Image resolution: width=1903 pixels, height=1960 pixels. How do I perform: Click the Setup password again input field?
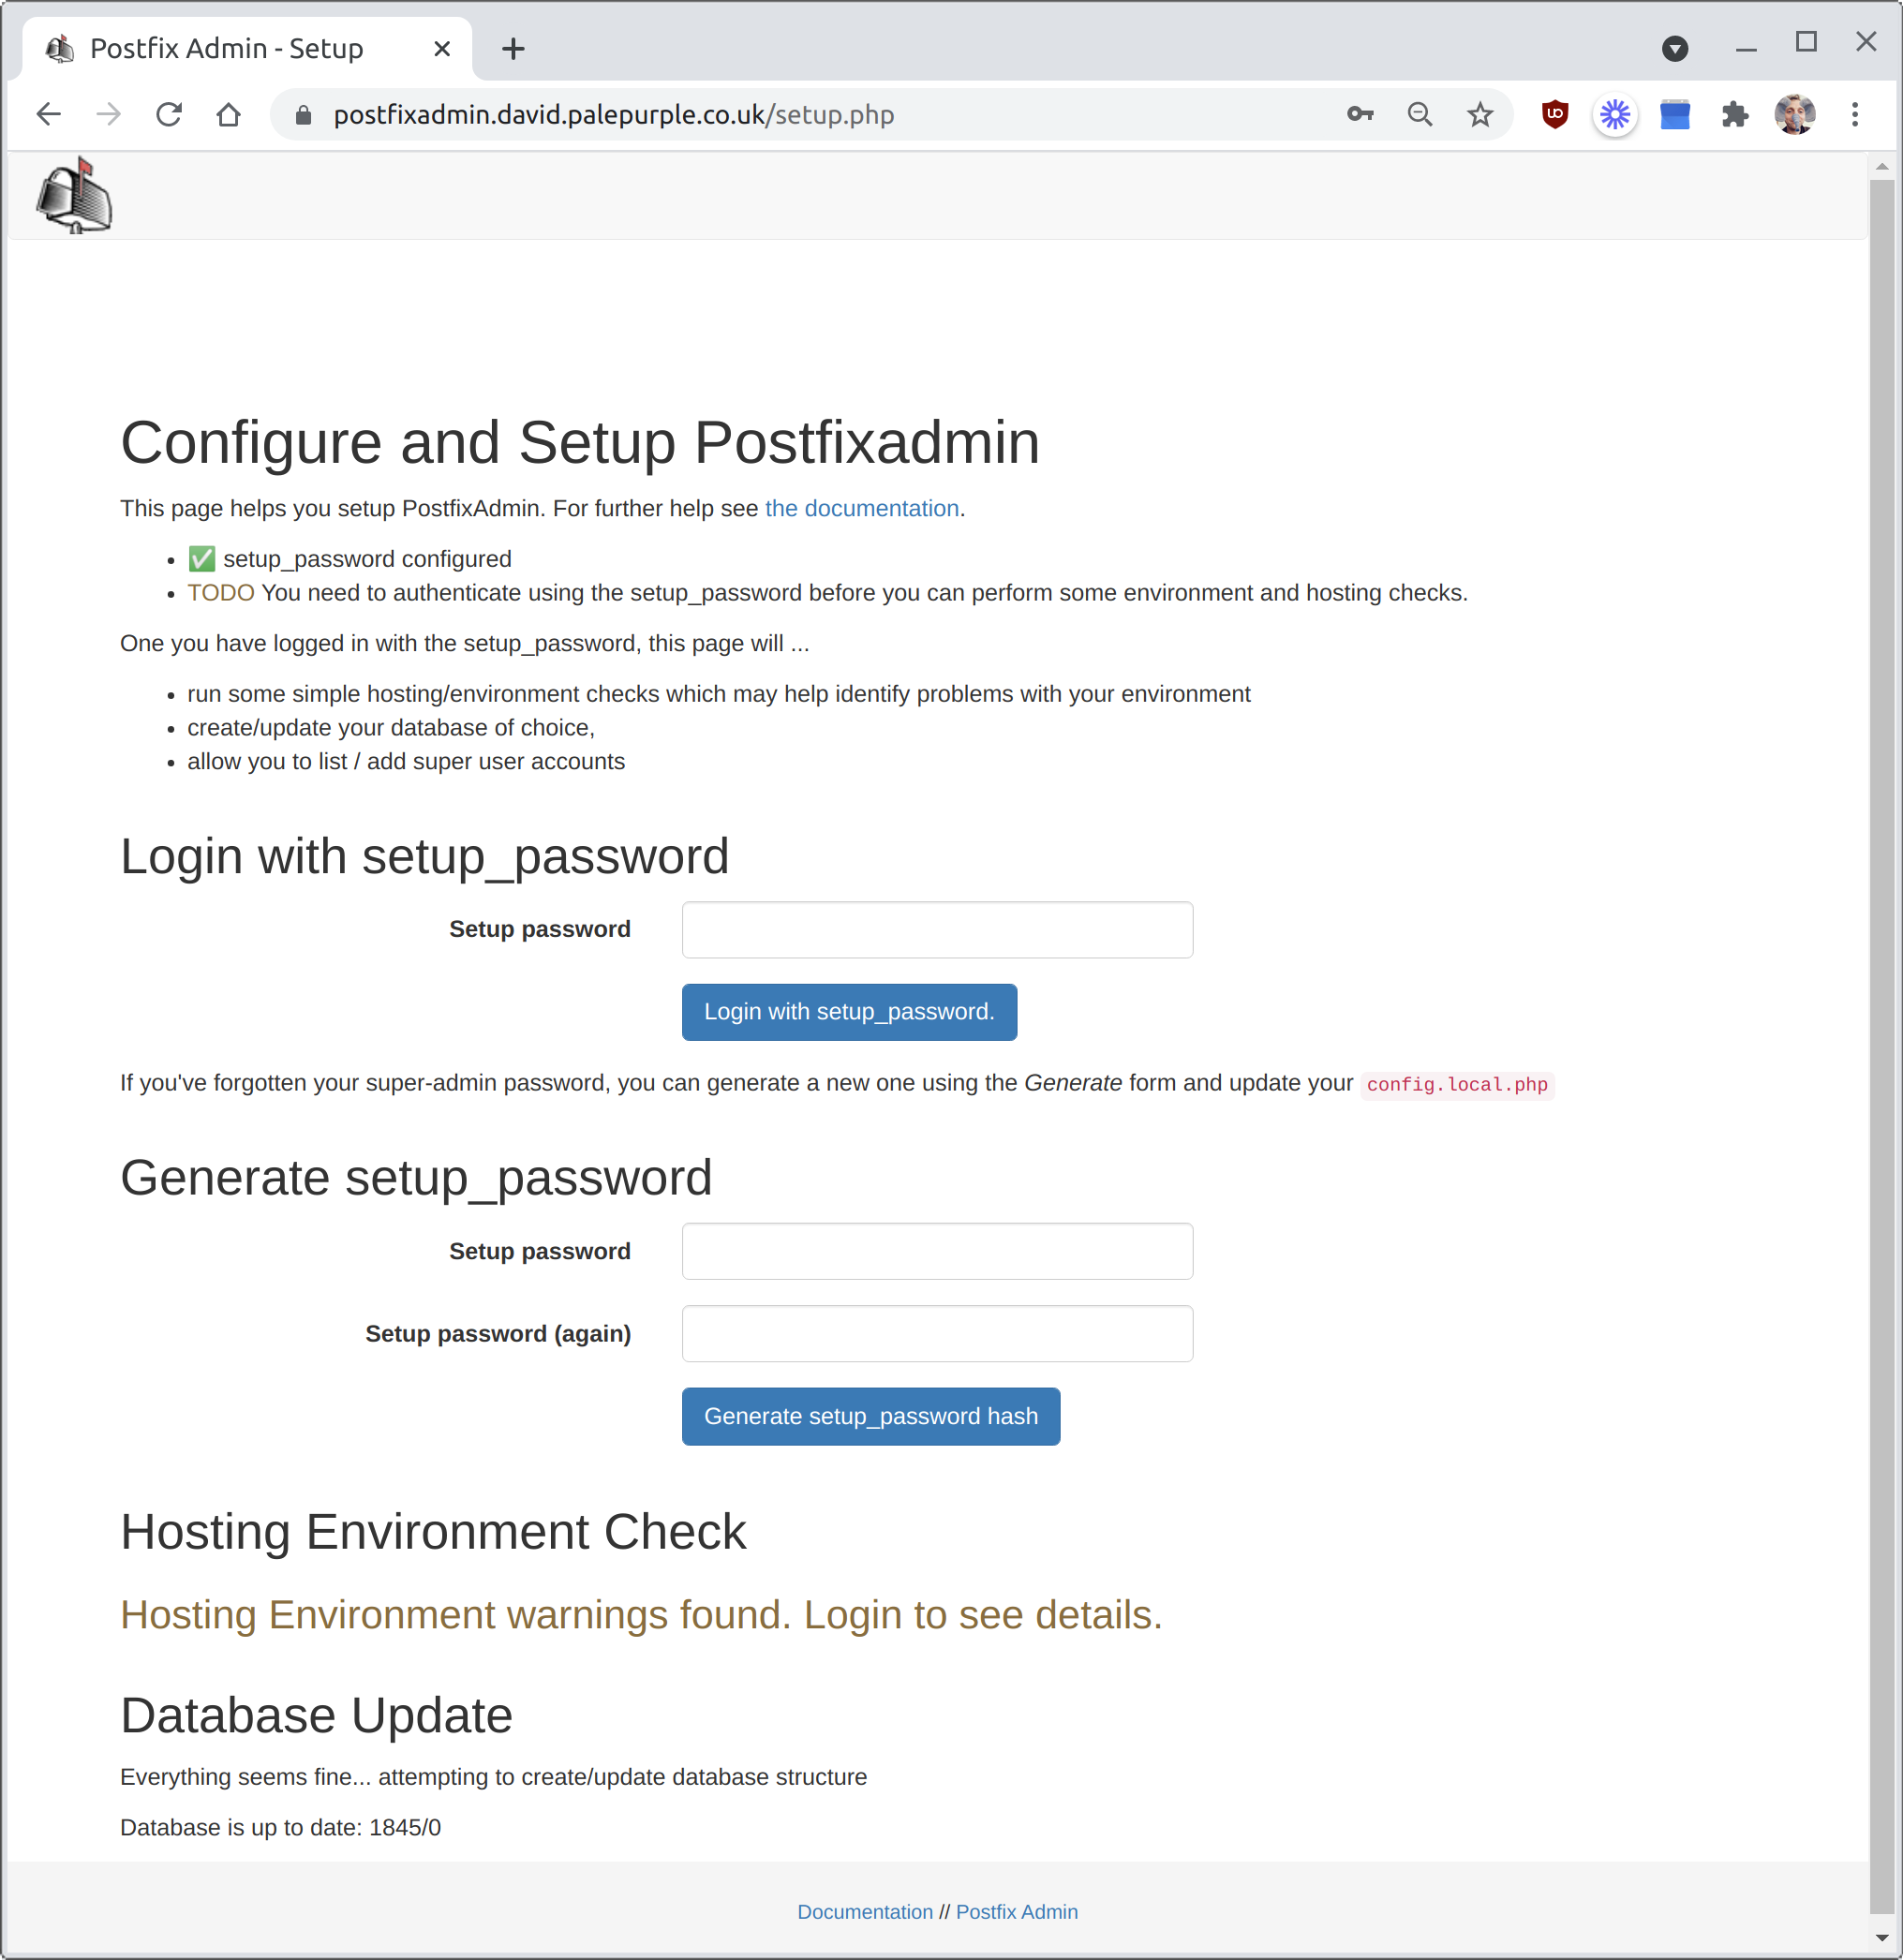coord(937,1333)
